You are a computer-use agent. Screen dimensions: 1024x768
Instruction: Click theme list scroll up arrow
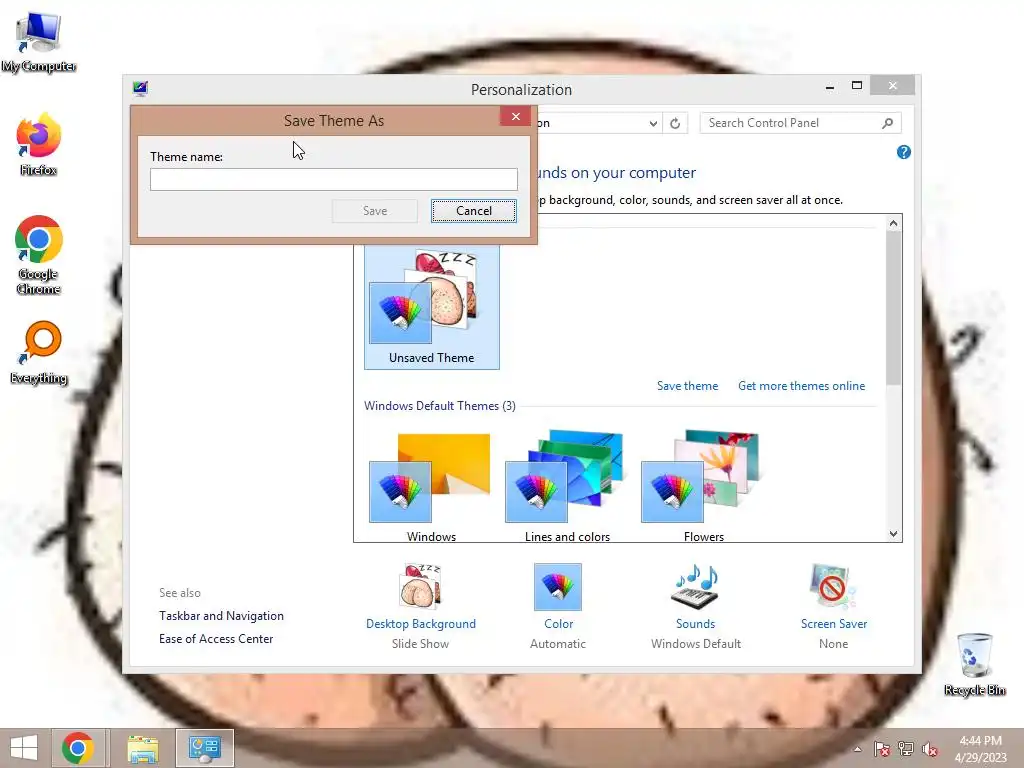tap(893, 223)
